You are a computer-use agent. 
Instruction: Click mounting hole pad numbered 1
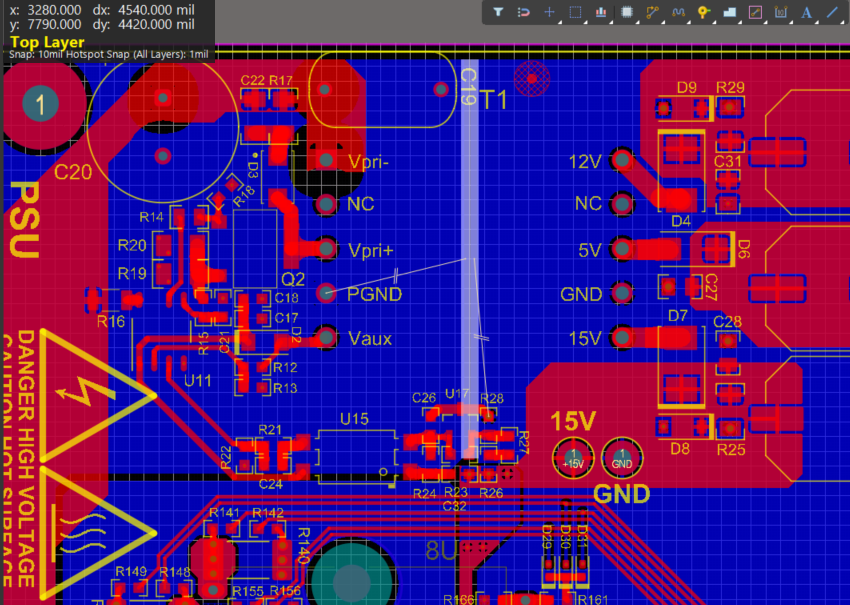[x=41, y=104]
